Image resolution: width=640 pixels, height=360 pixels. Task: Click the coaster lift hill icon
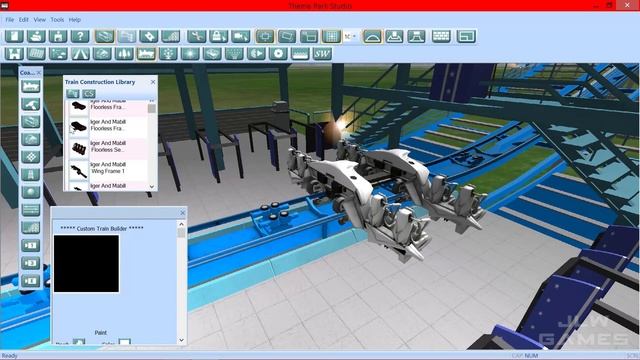click(x=171, y=36)
